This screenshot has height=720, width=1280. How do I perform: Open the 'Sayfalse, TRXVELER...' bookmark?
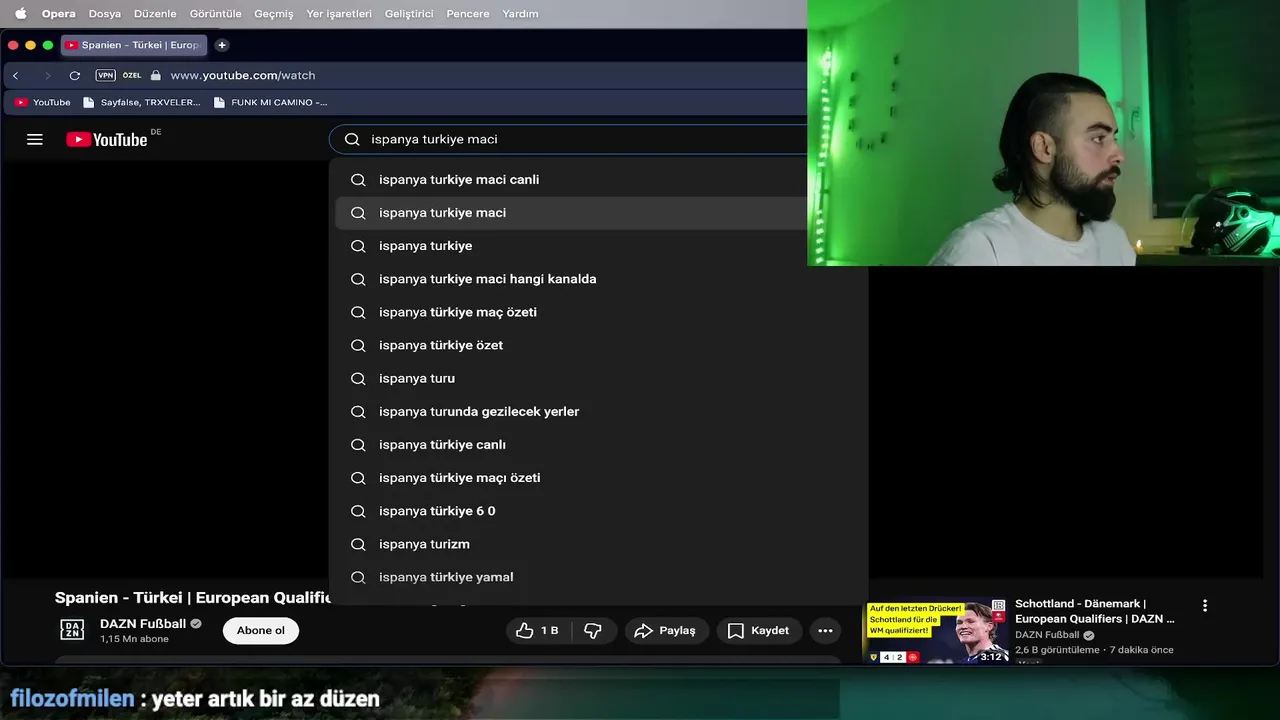coord(141,102)
